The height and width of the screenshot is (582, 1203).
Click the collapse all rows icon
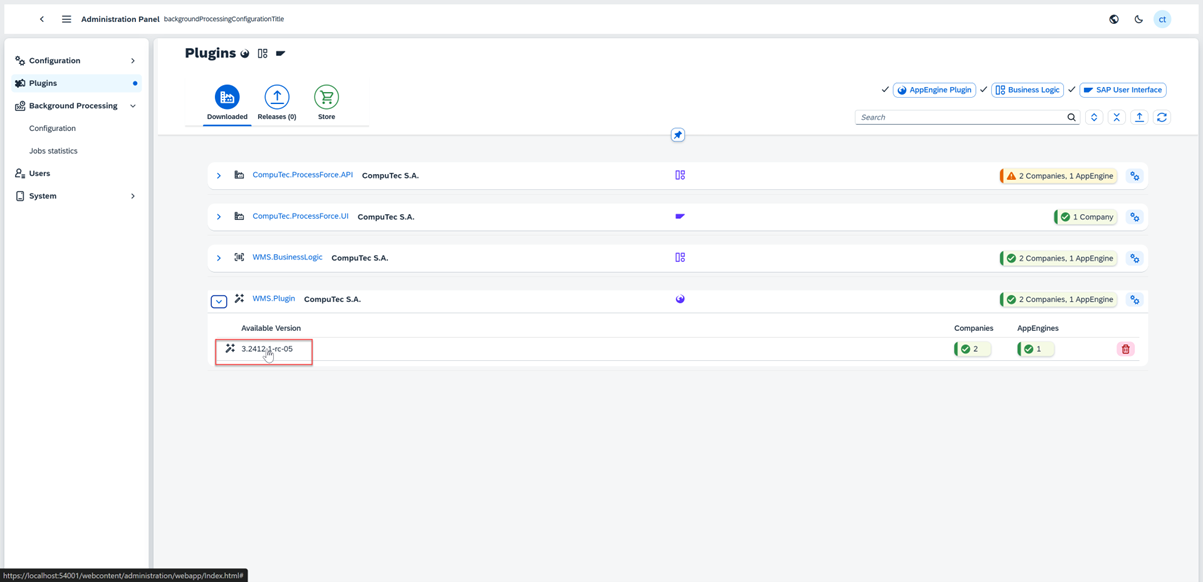1116,118
